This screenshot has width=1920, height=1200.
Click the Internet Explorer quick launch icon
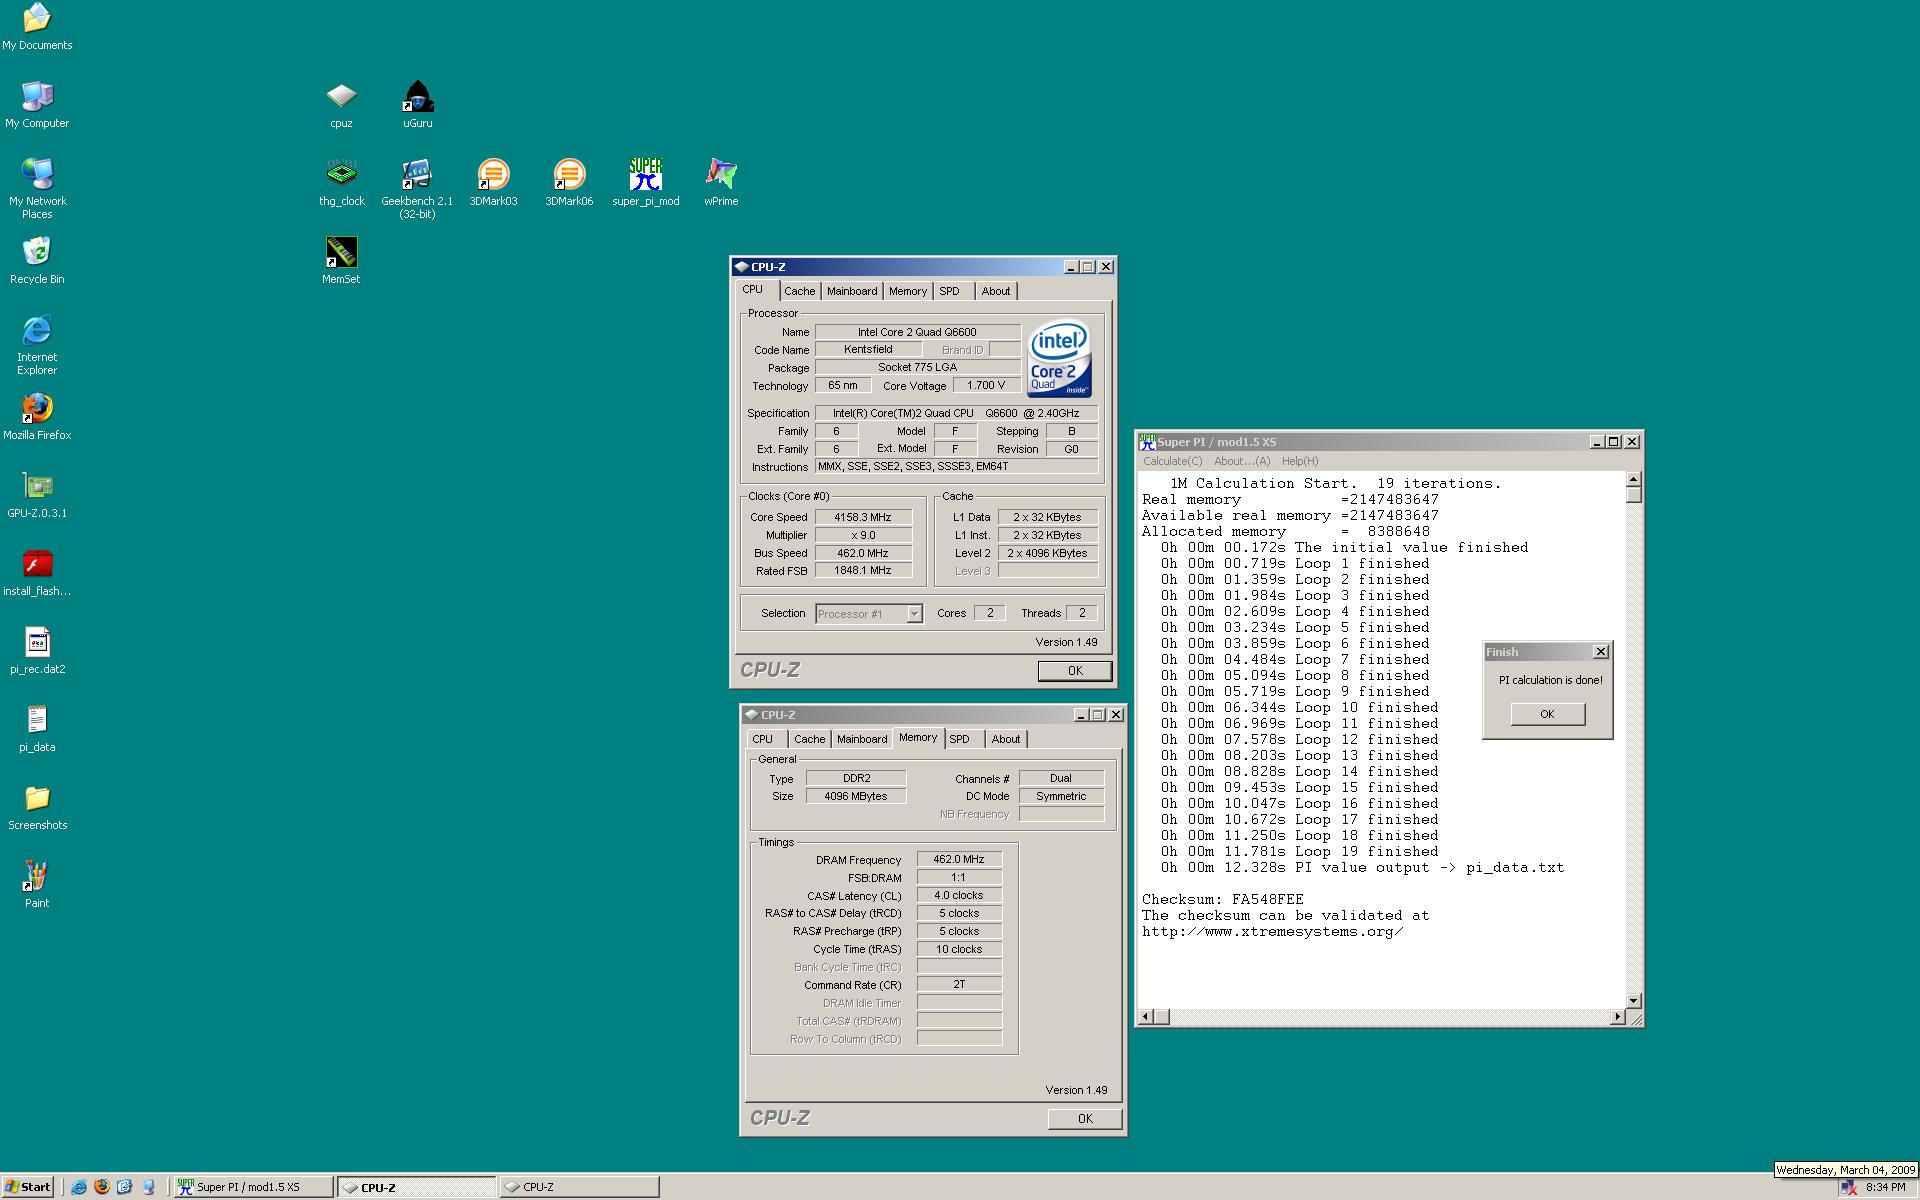79,1187
